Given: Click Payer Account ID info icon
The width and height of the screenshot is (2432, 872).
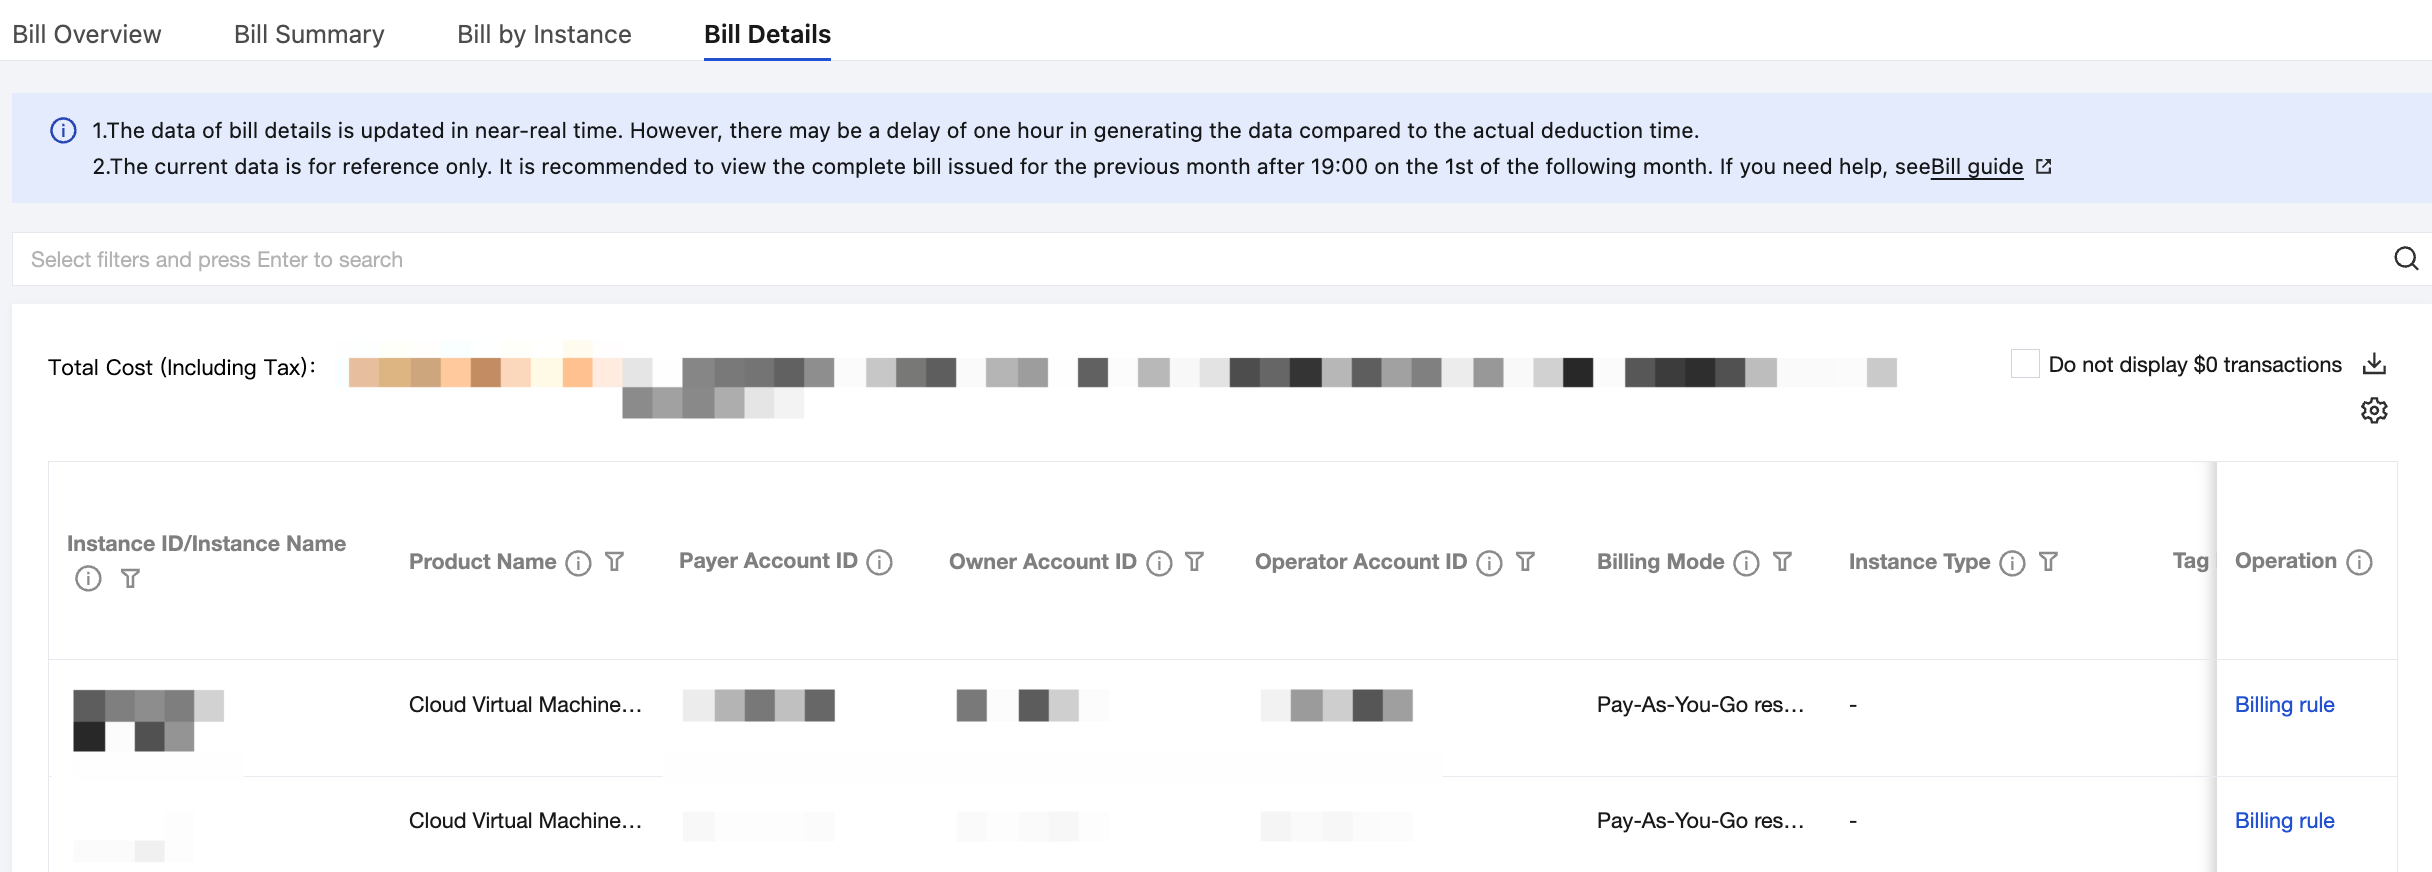Looking at the screenshot, I should pos(879,563).
